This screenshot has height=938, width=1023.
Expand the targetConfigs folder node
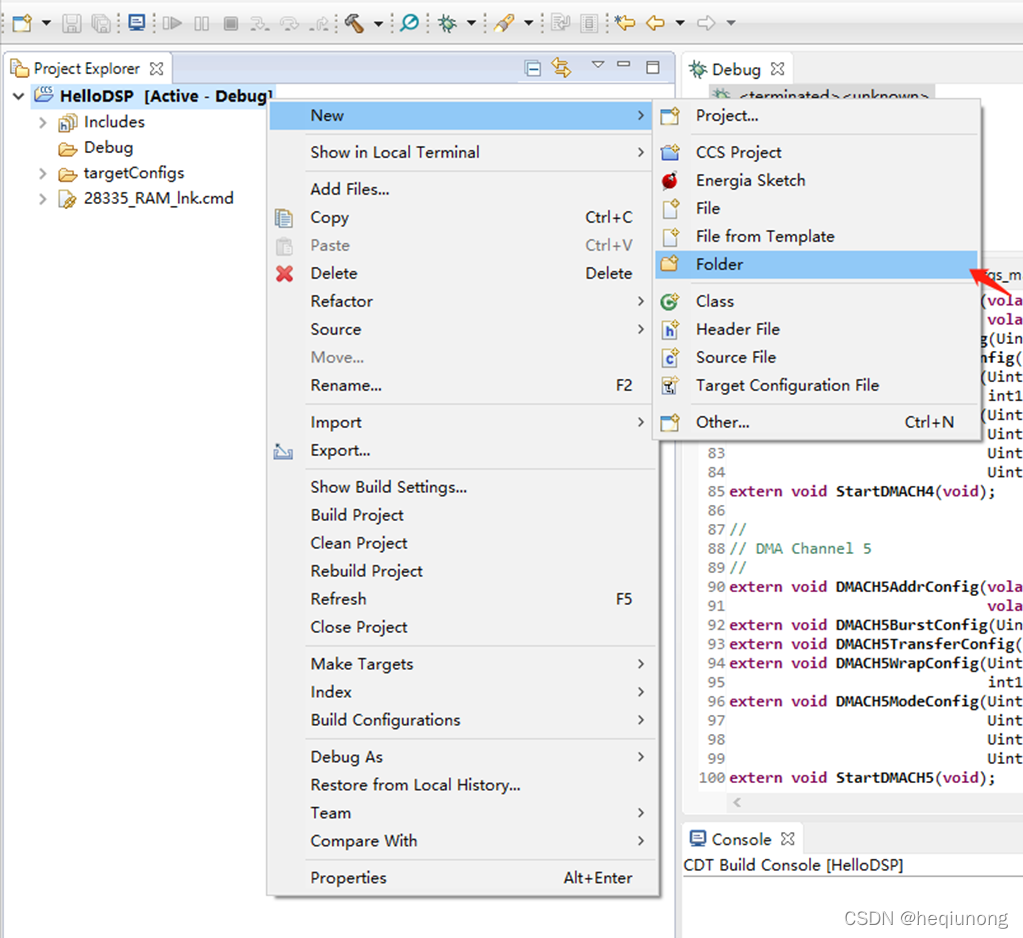coord(42,174)
